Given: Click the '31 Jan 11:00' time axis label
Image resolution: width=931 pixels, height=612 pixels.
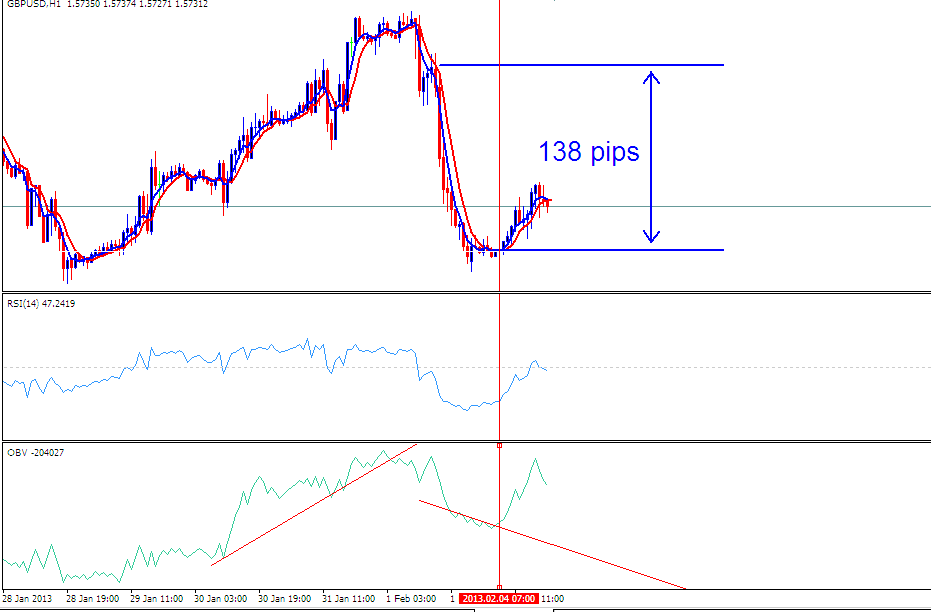Looking at the screenshot, I should click(349, 598).
